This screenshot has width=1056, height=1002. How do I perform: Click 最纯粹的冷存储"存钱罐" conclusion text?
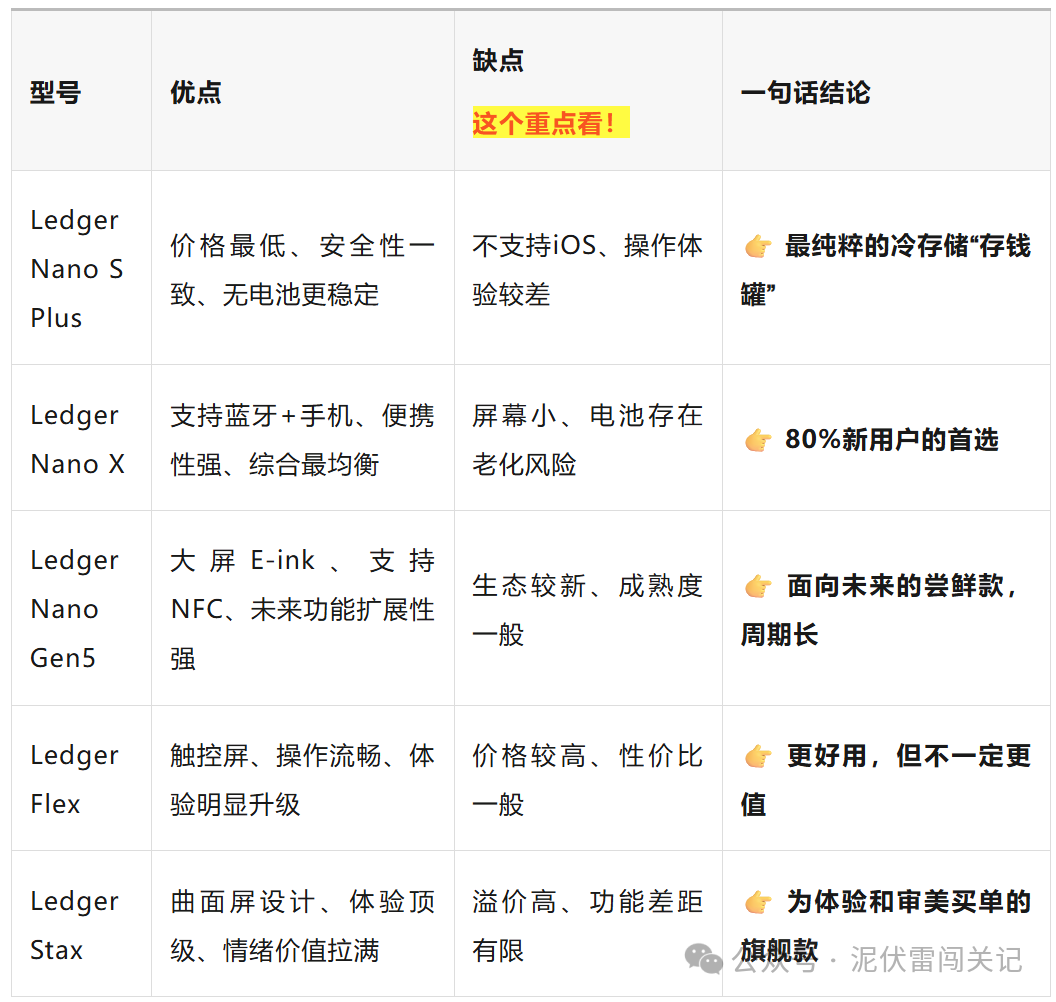(886, 269)
